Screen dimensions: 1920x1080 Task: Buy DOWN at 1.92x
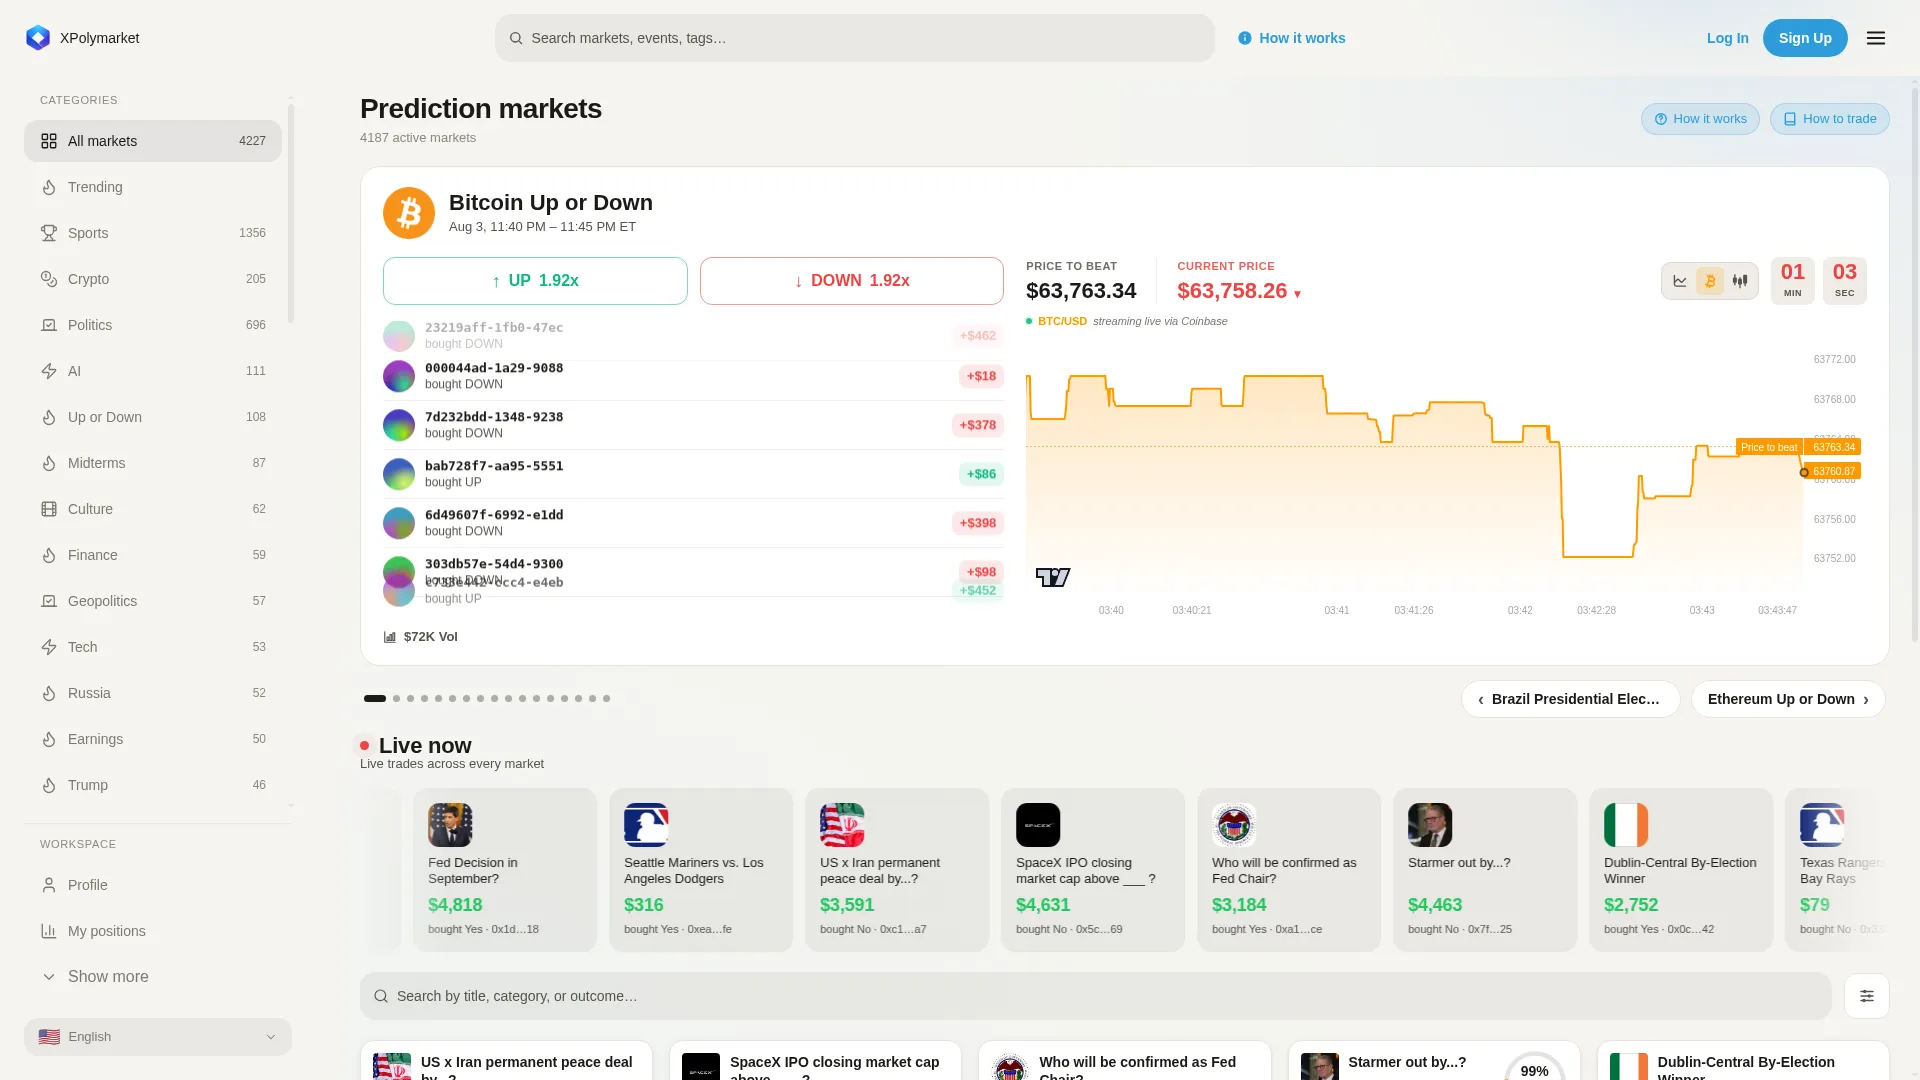coord(852,281)
